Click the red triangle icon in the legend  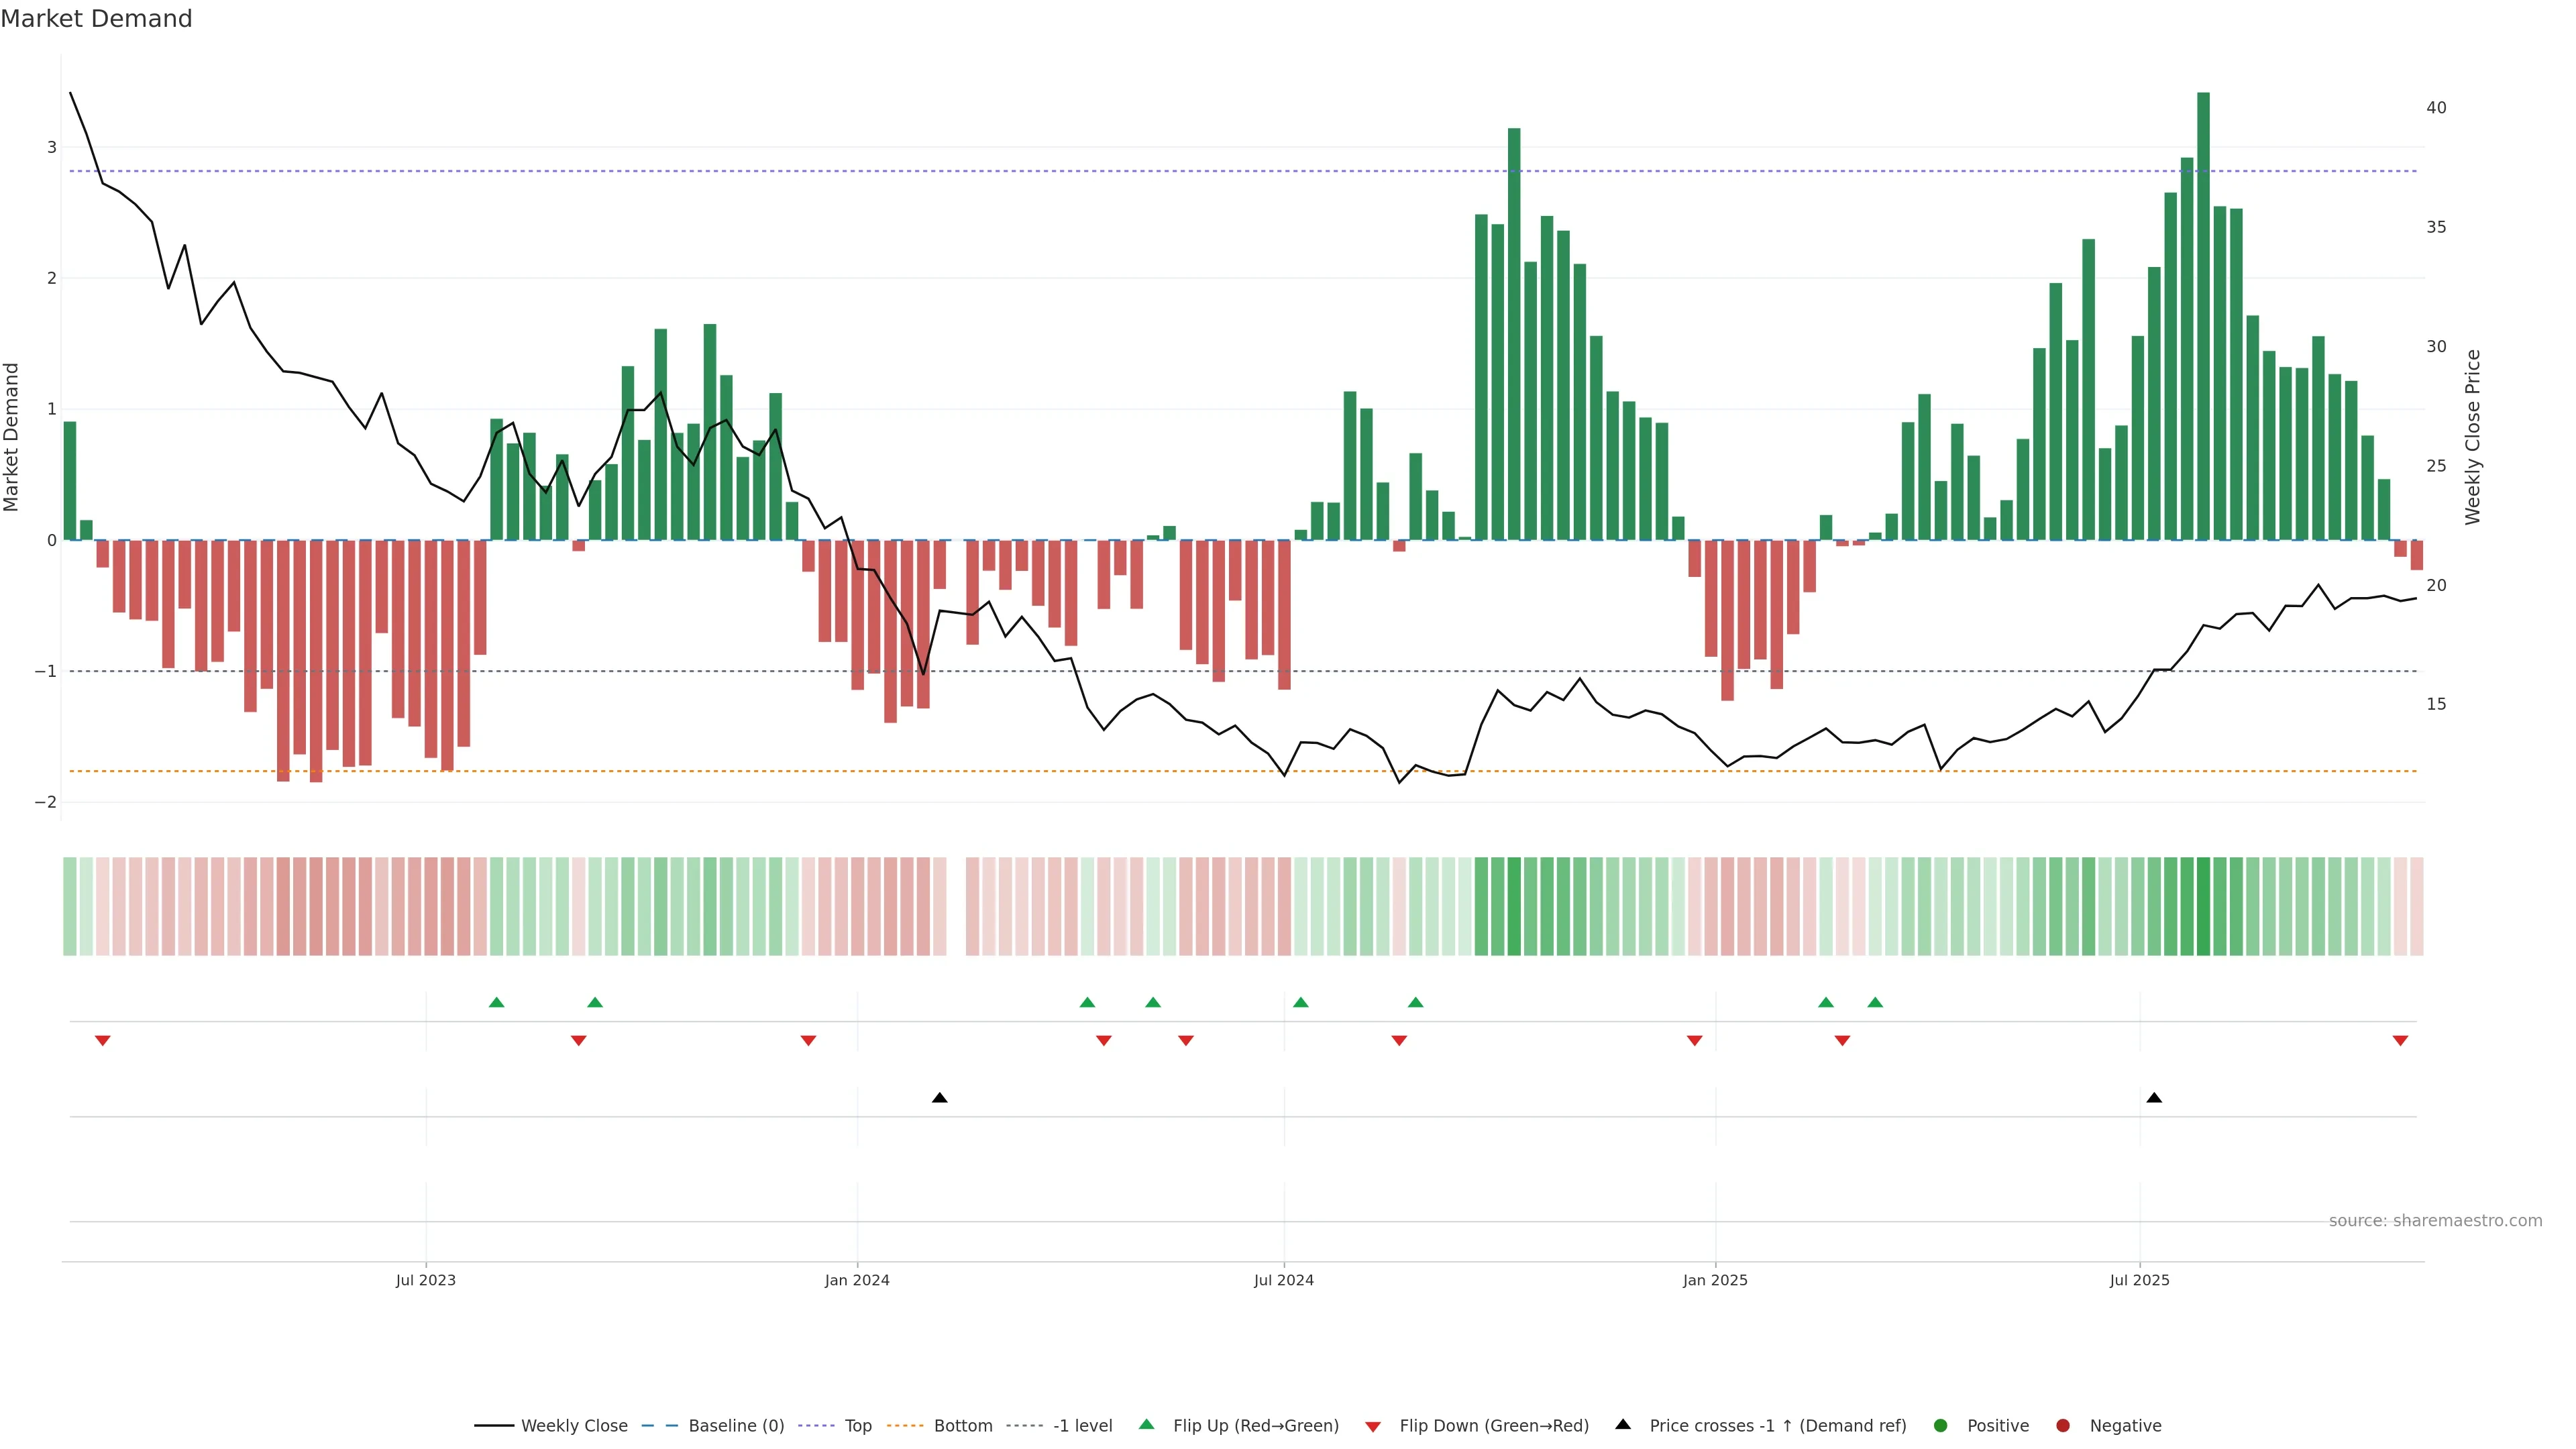(x=1373, y=1426)
